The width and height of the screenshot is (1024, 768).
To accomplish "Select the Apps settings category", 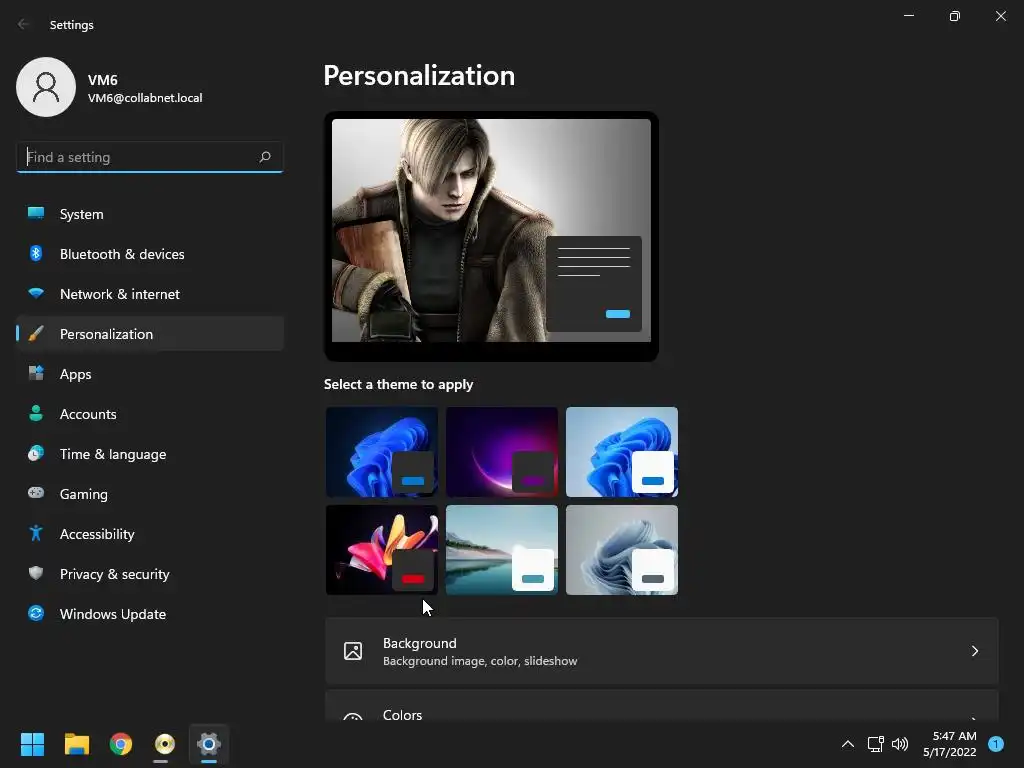I will (x=150, y=374).
